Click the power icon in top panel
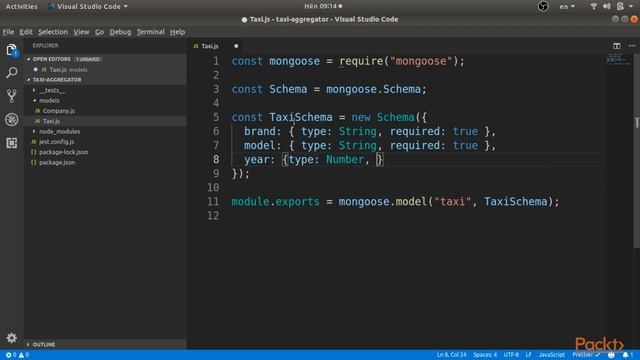Screen dimensions: 640x360 tap(620, 6)
